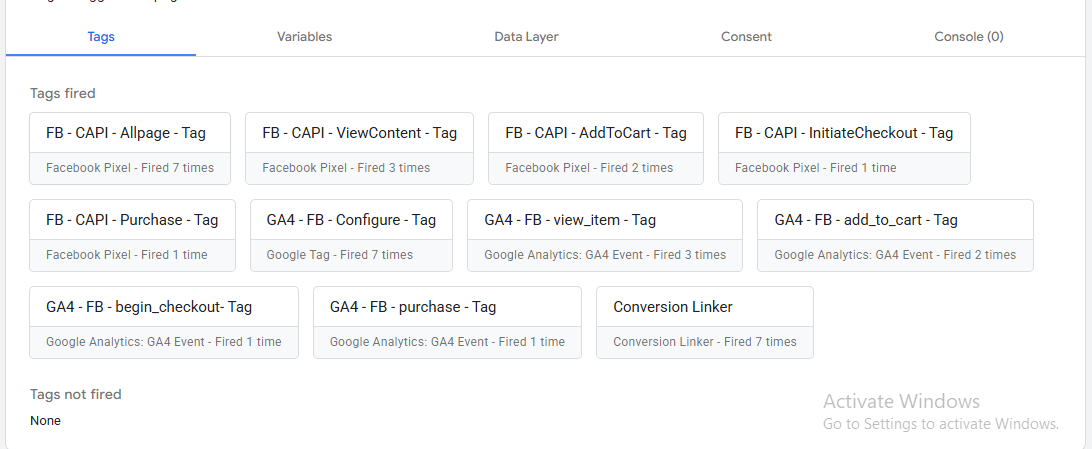Select GA4 - FB - view_item tag card
1092x449 pixels.
604,235
